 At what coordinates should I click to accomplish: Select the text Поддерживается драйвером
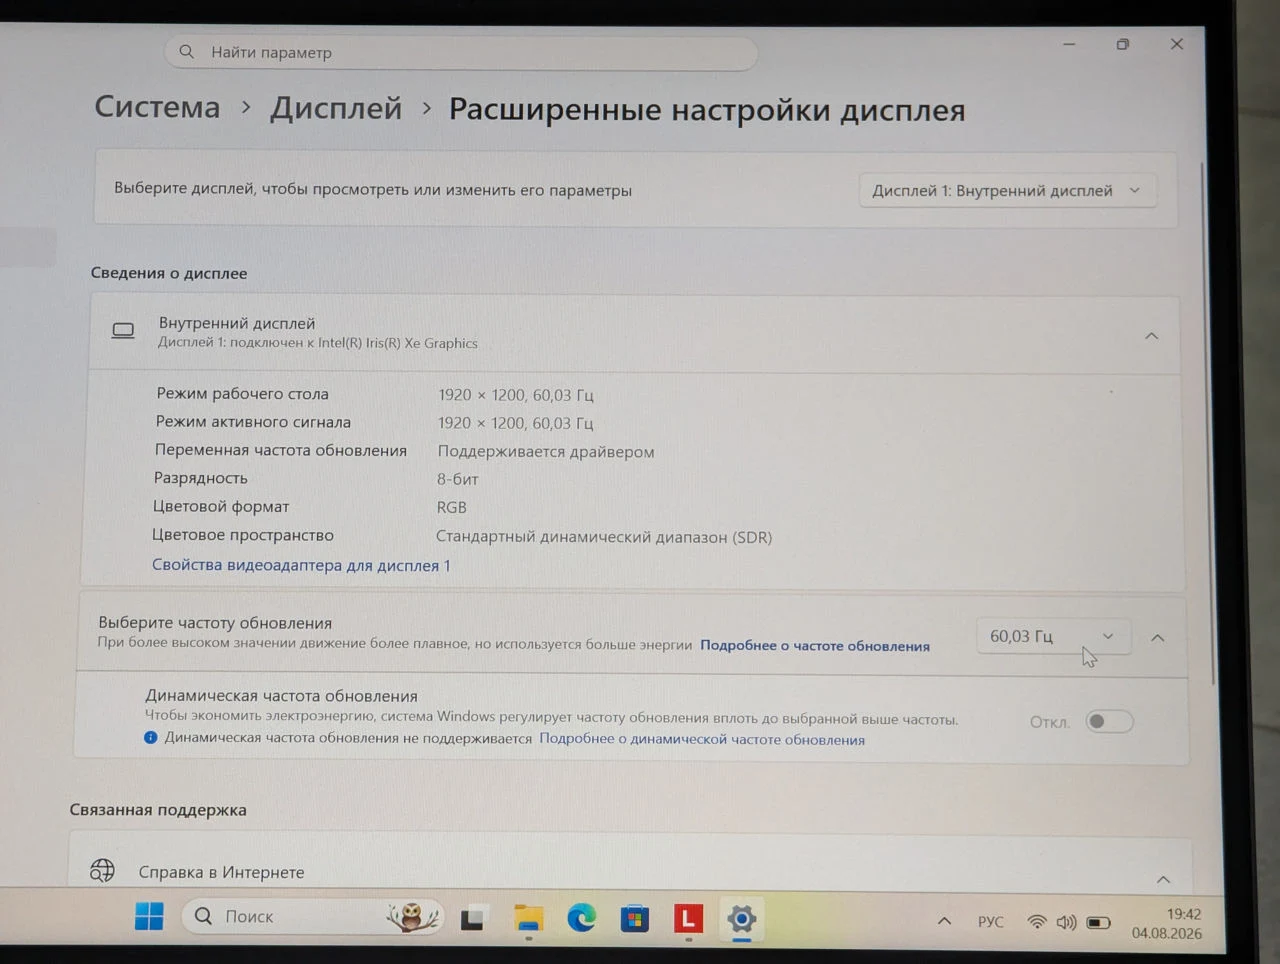coord(546,452)
